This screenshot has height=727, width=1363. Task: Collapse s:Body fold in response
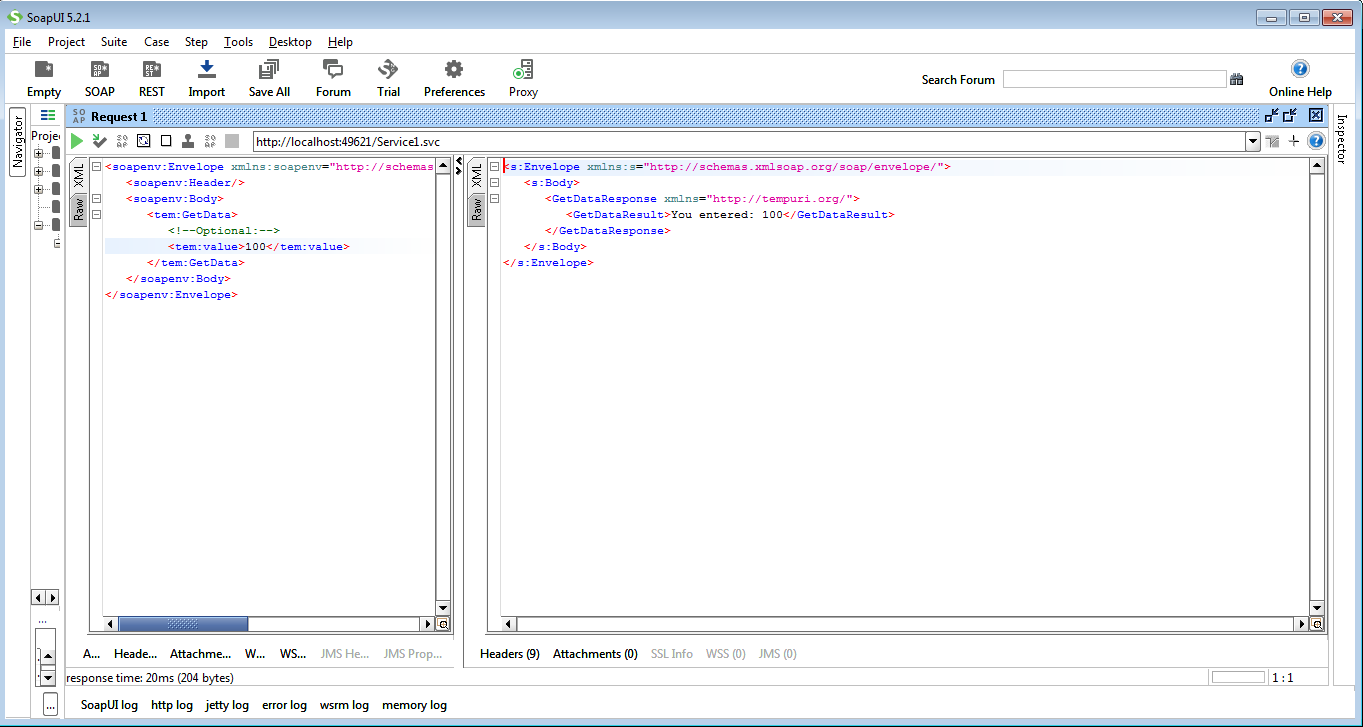point(494,183)
